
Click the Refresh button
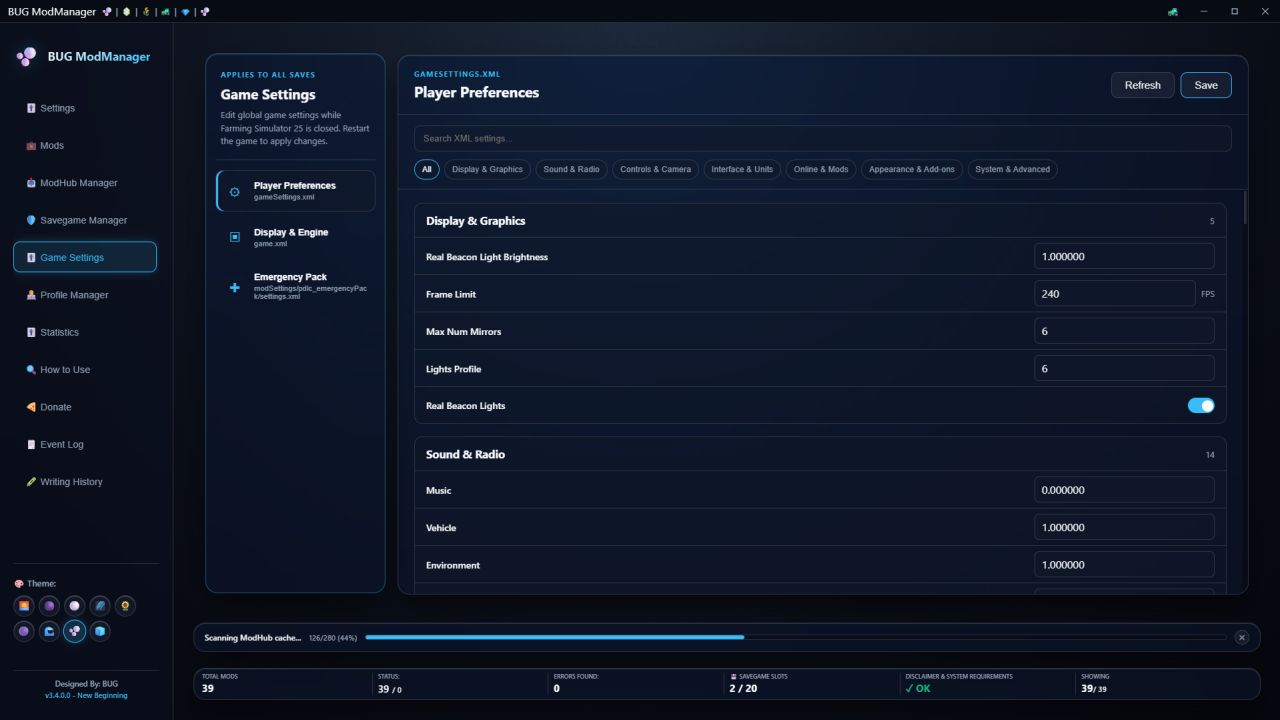1142,85
